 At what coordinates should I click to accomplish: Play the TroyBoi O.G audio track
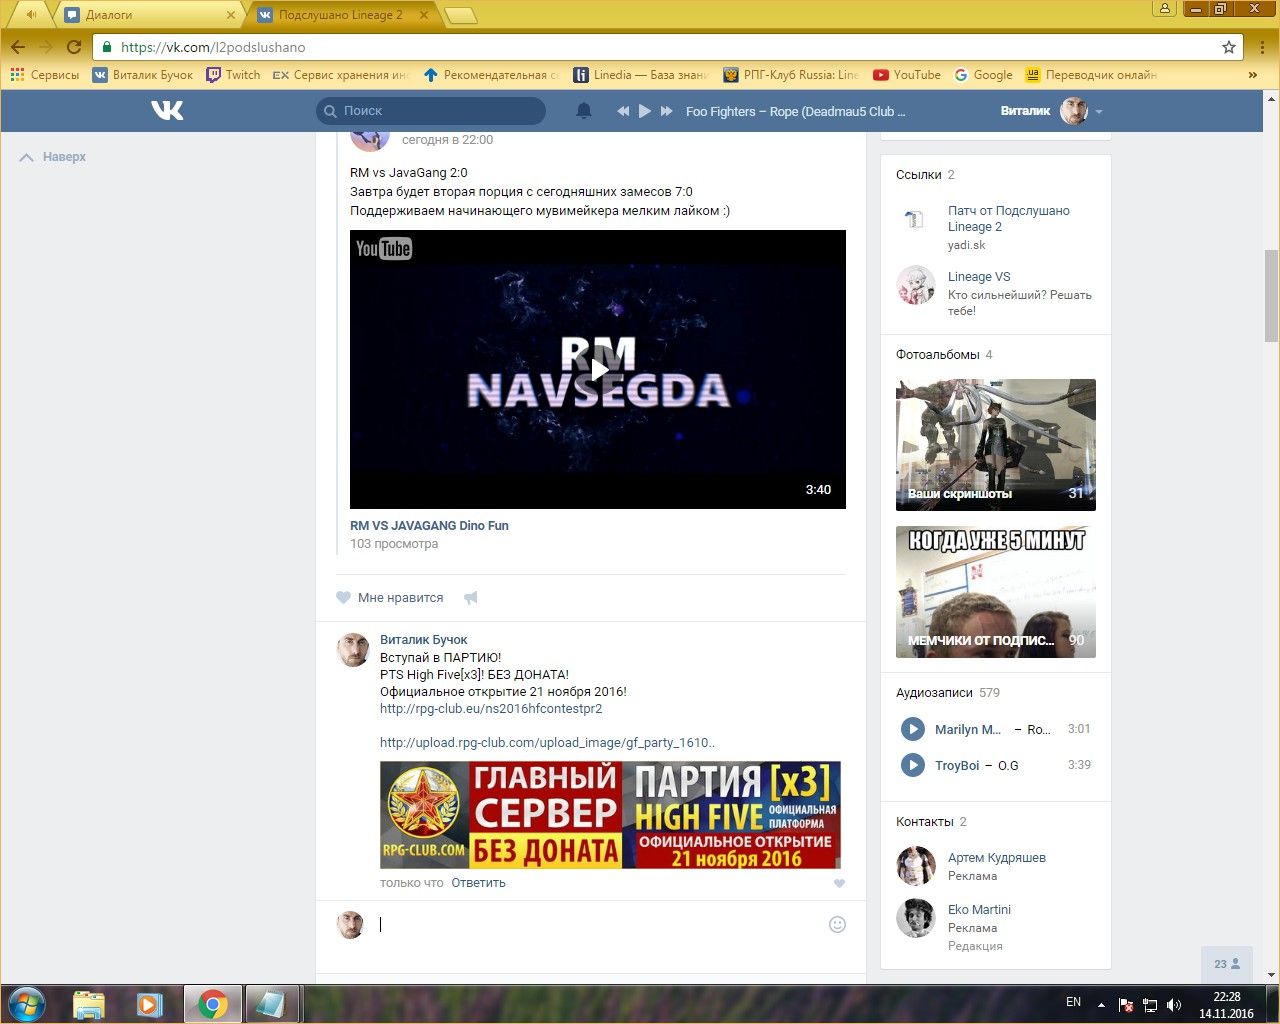tap(912, 765)
